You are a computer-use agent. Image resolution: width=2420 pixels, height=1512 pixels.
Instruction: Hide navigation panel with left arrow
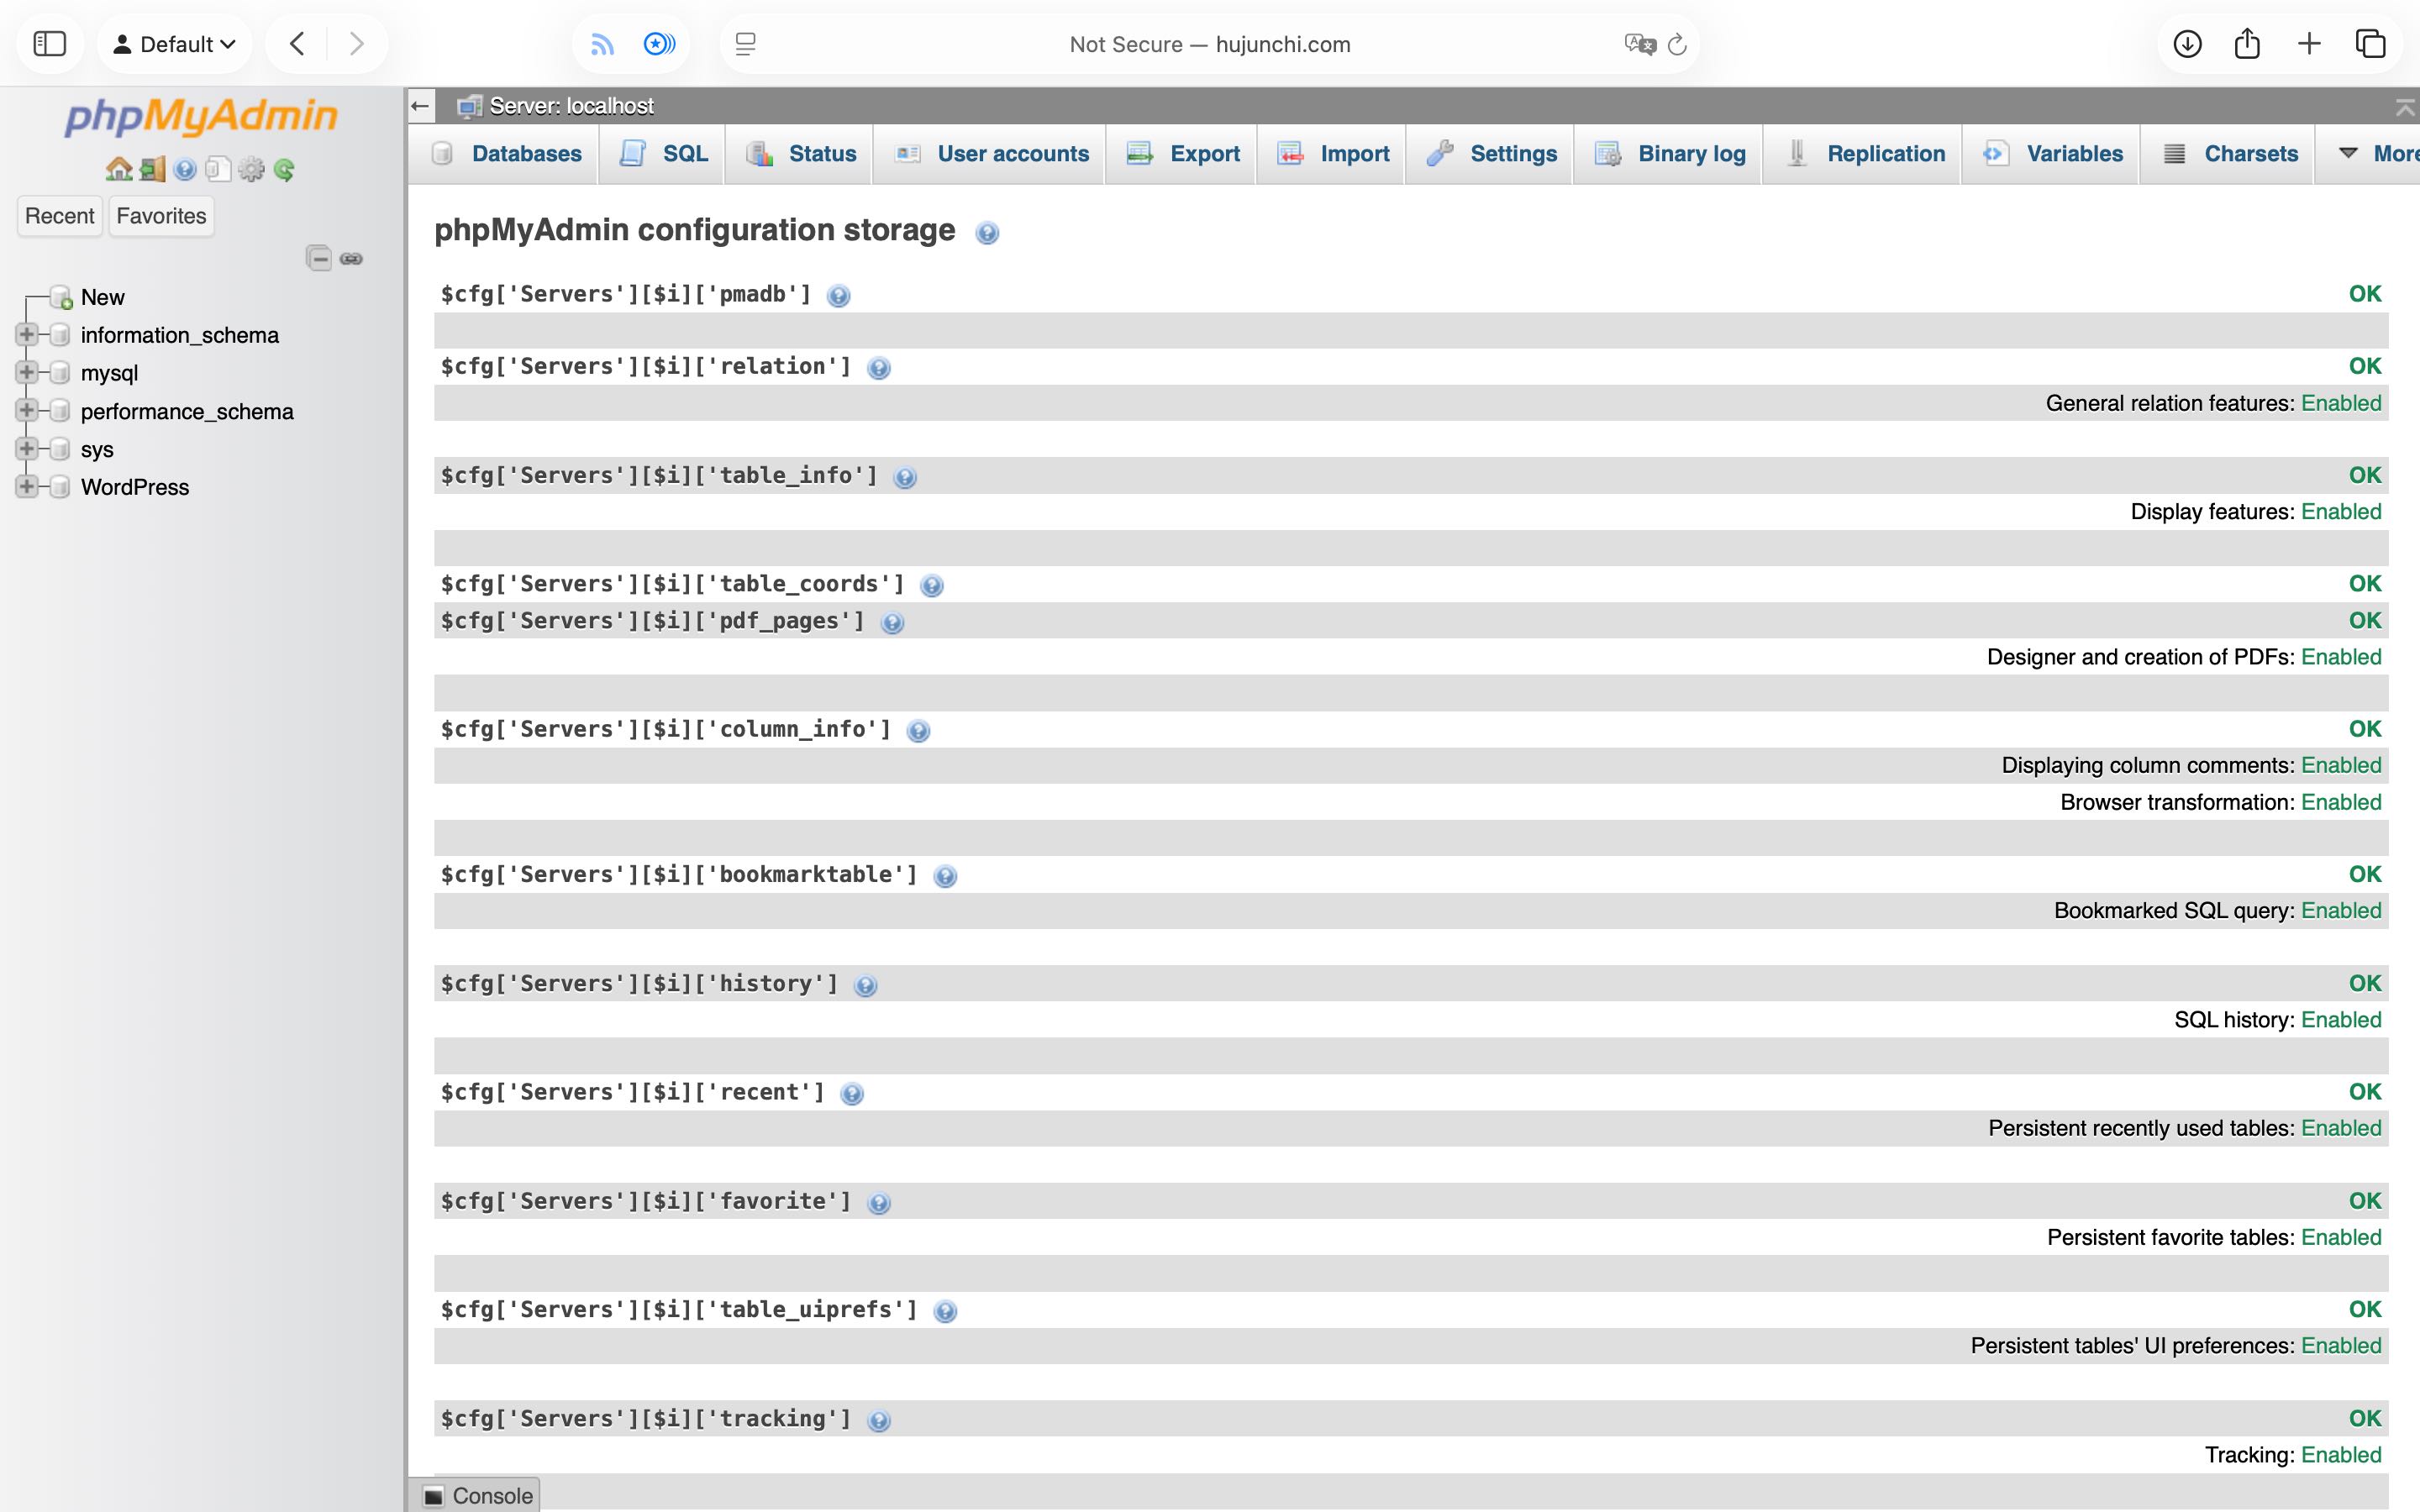point(421,106)
